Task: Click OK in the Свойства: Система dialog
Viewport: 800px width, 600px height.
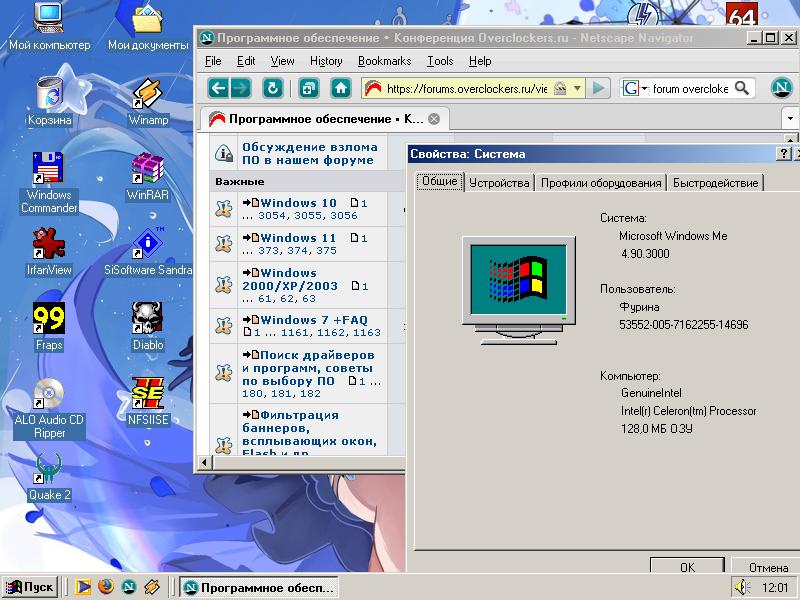Action: (x=687, y=566)
